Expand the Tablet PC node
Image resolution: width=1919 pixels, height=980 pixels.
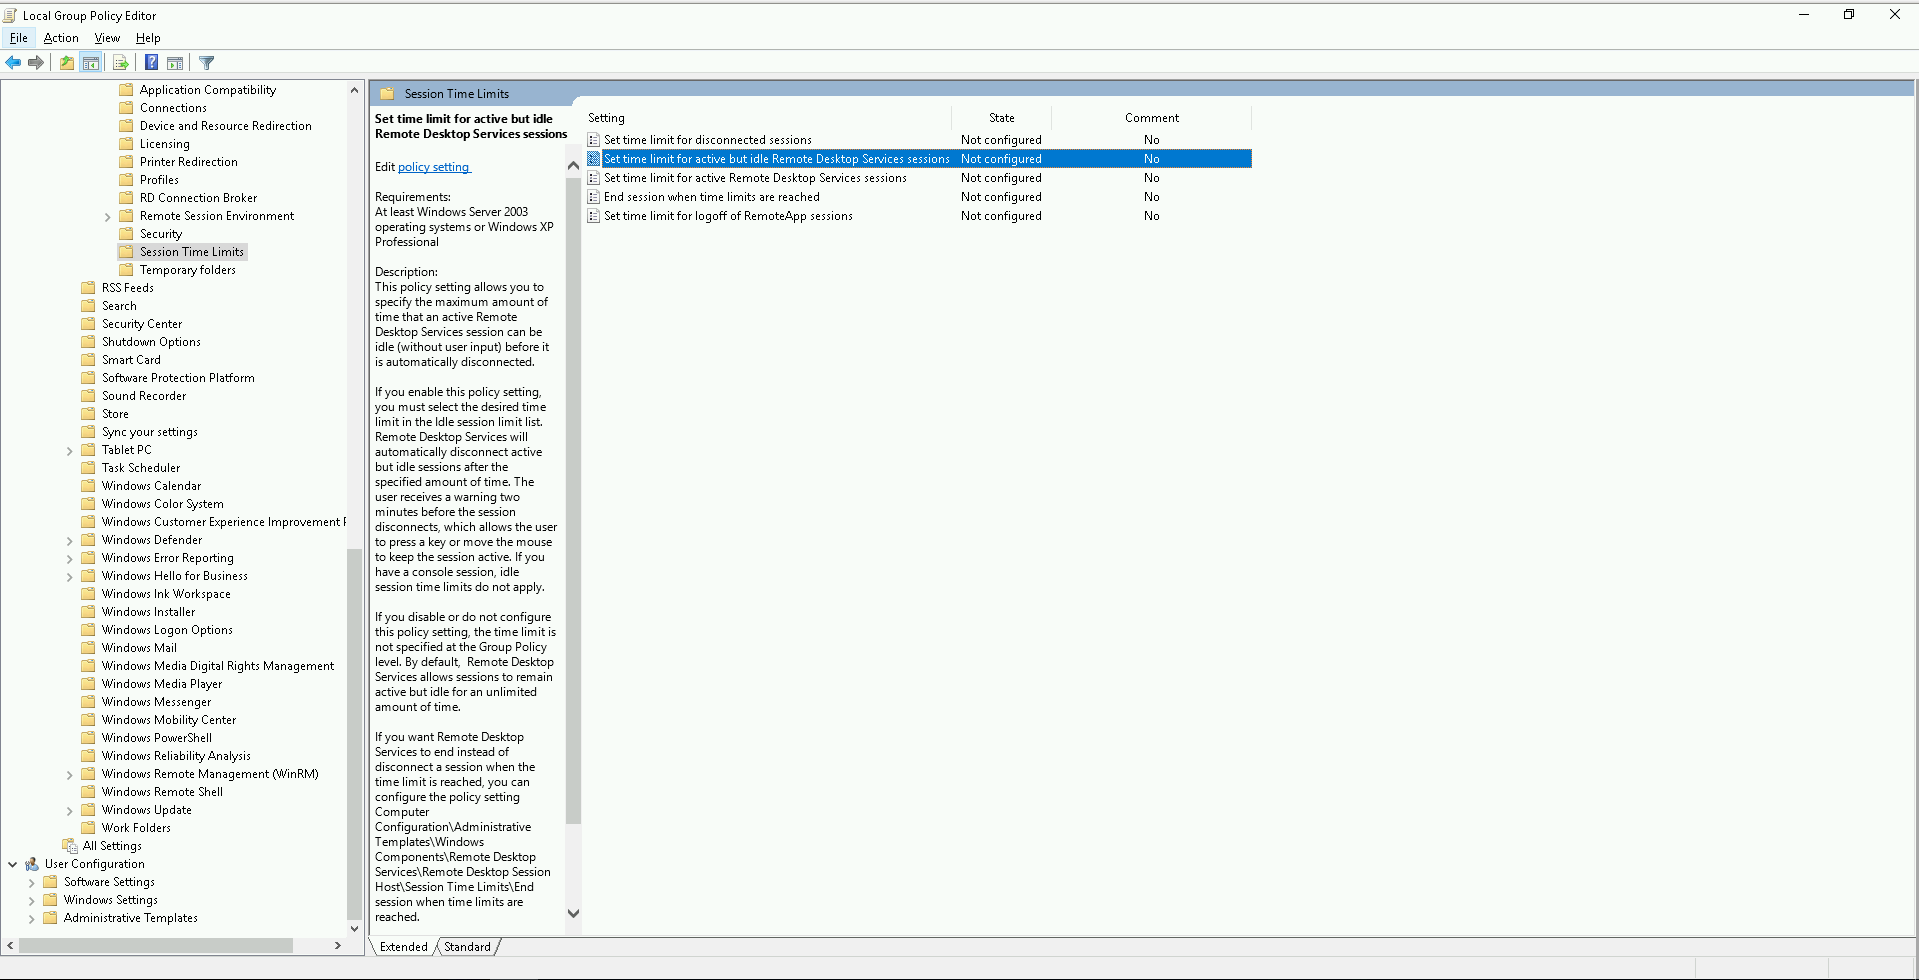(70, 451)
